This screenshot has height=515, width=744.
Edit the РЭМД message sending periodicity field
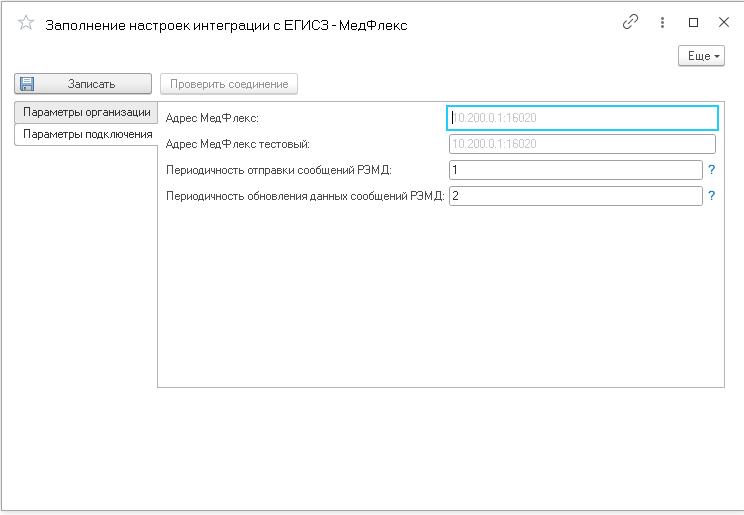576,170
